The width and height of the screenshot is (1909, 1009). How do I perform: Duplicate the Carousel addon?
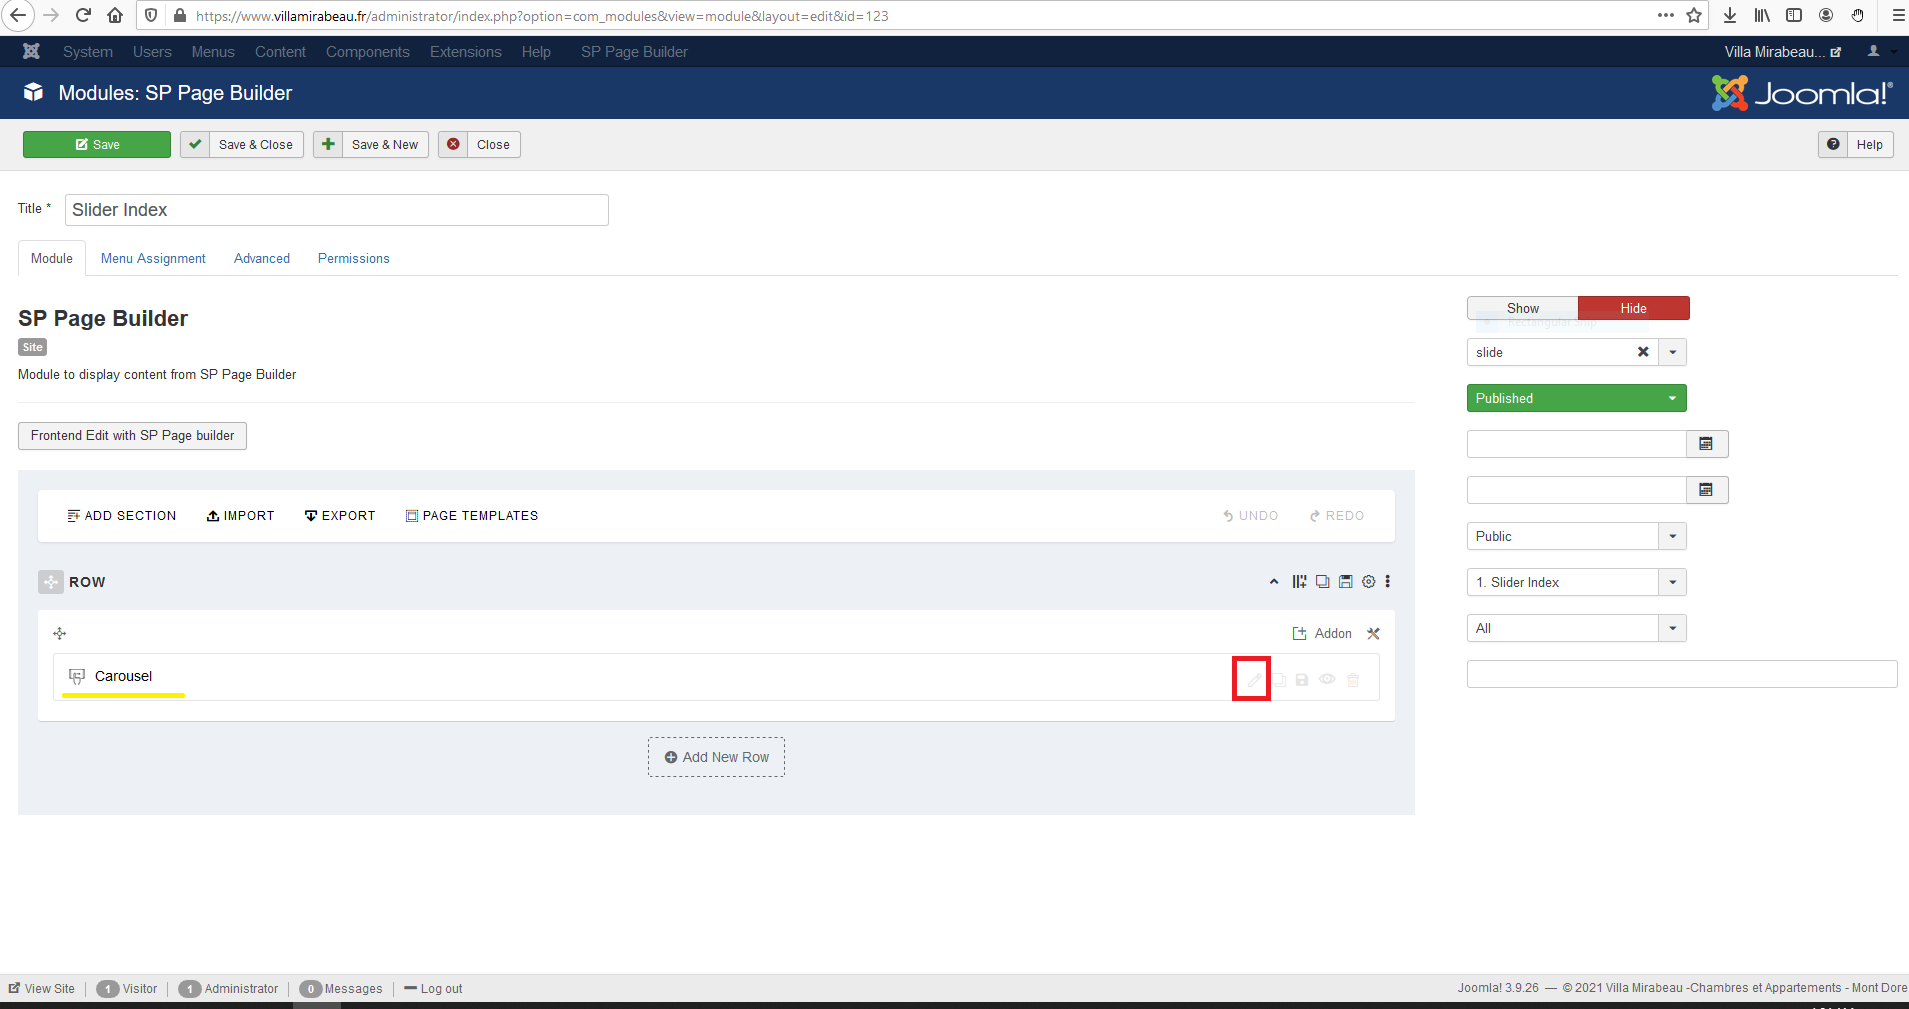pos(1279,680)
